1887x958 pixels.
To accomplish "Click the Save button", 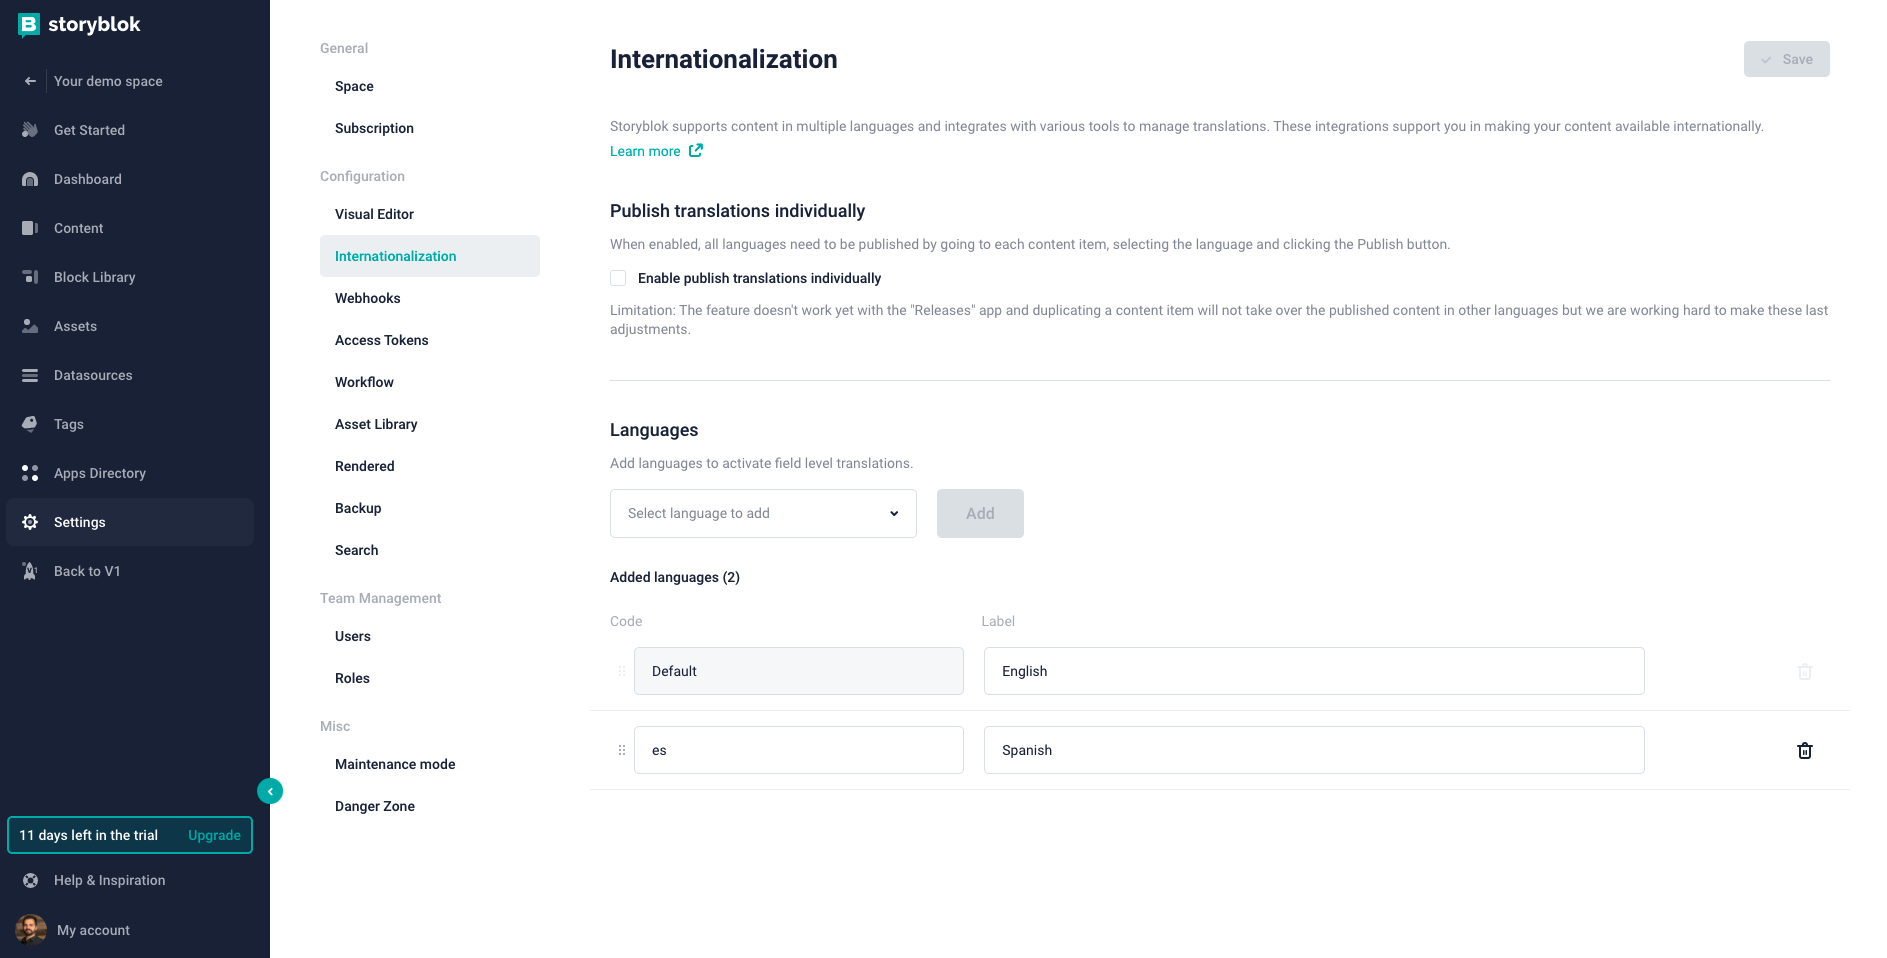I will 1787,59.
